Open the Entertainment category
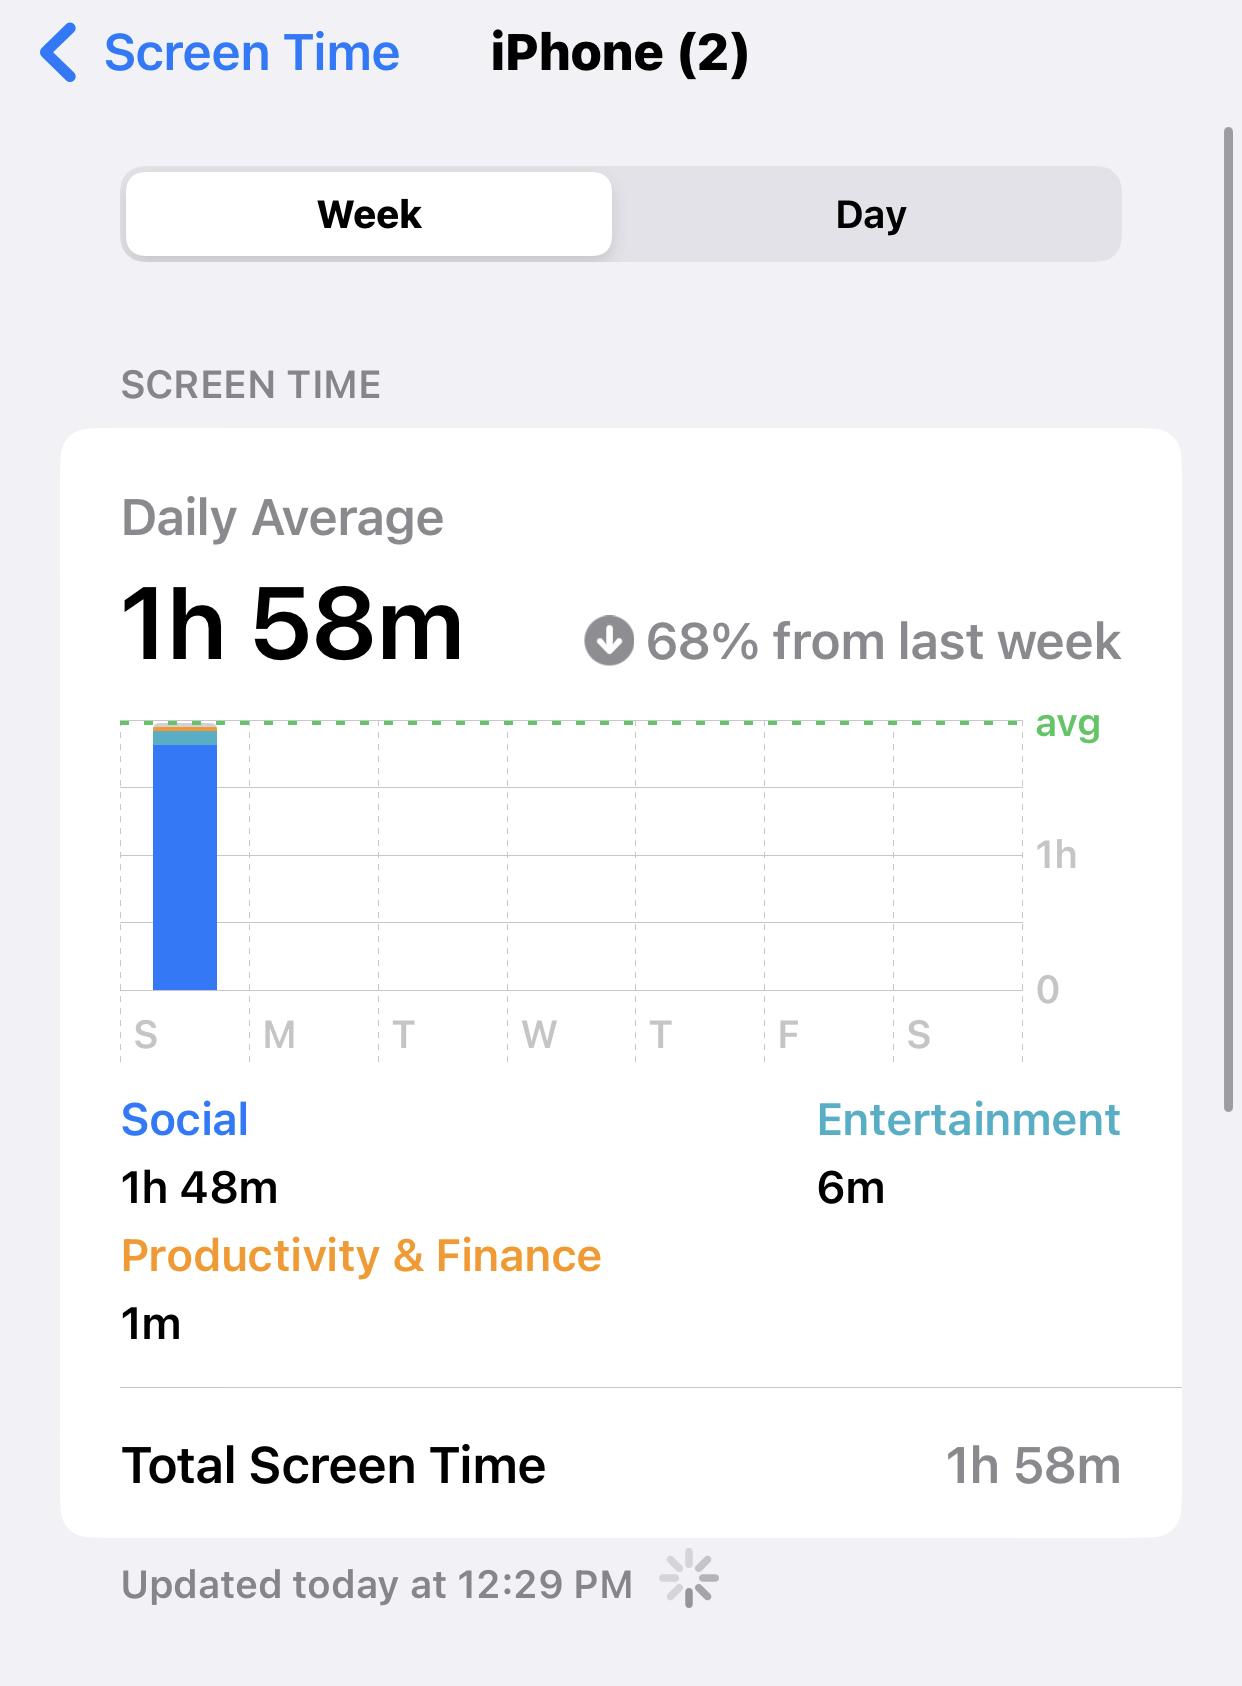The image size is (1242, 1686). (969, 1119)
